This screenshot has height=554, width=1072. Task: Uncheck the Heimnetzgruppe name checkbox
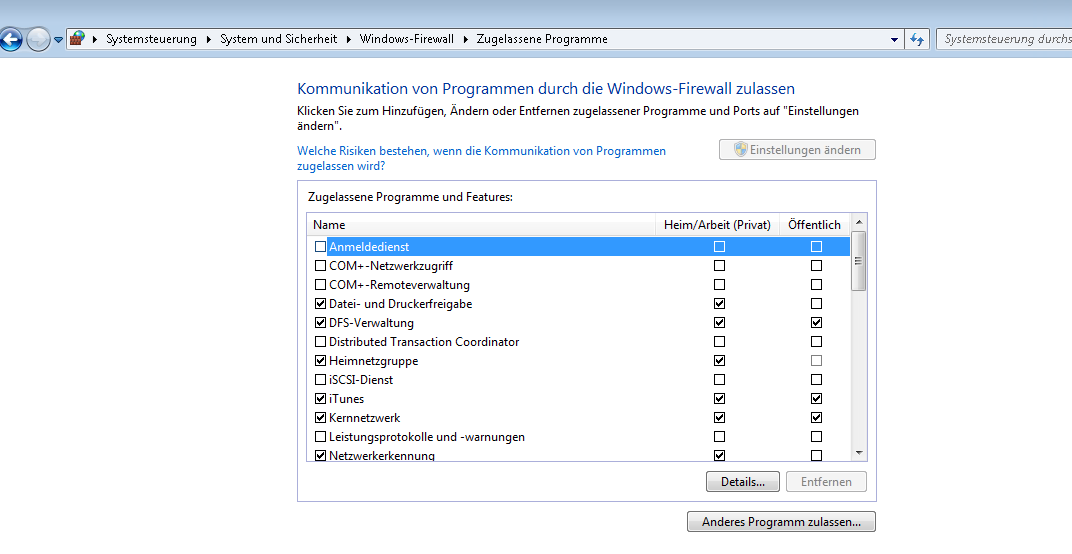(320, 360)
